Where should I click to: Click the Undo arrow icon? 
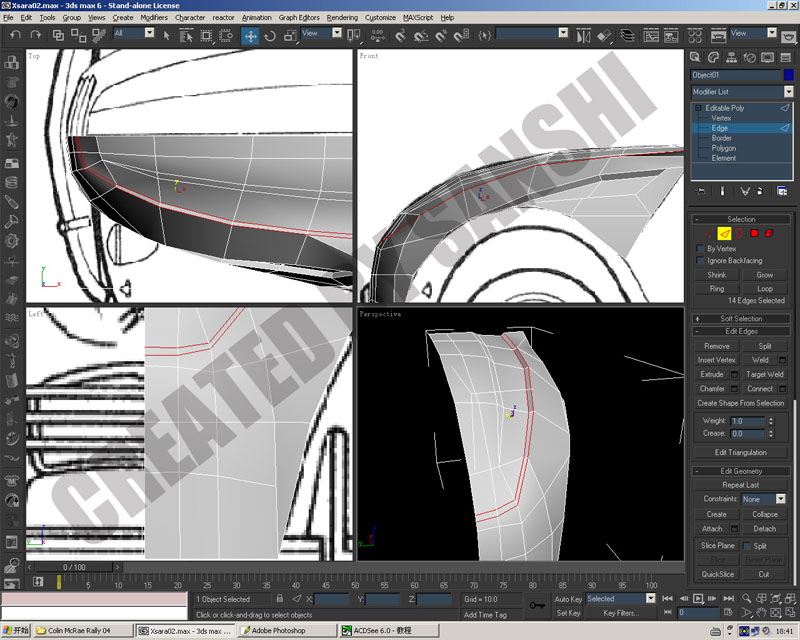[16, 35]
